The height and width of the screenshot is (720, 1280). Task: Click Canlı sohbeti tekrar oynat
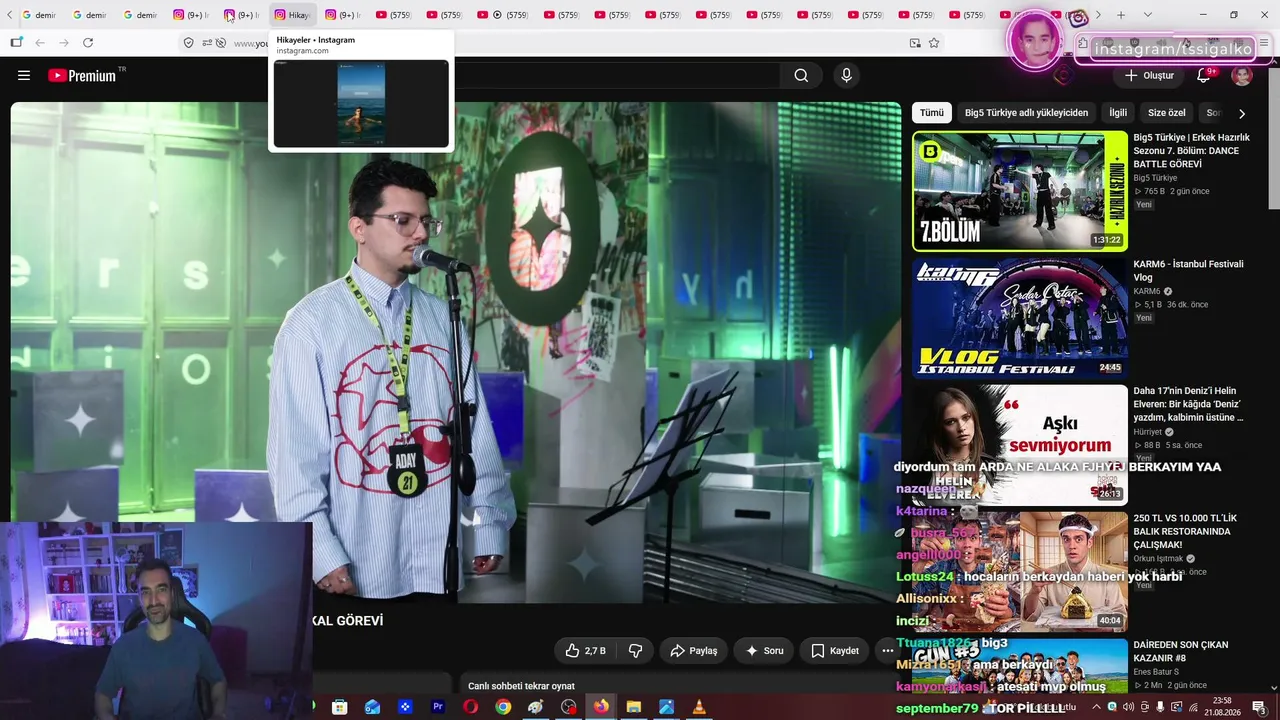click(x=521, y=686)
